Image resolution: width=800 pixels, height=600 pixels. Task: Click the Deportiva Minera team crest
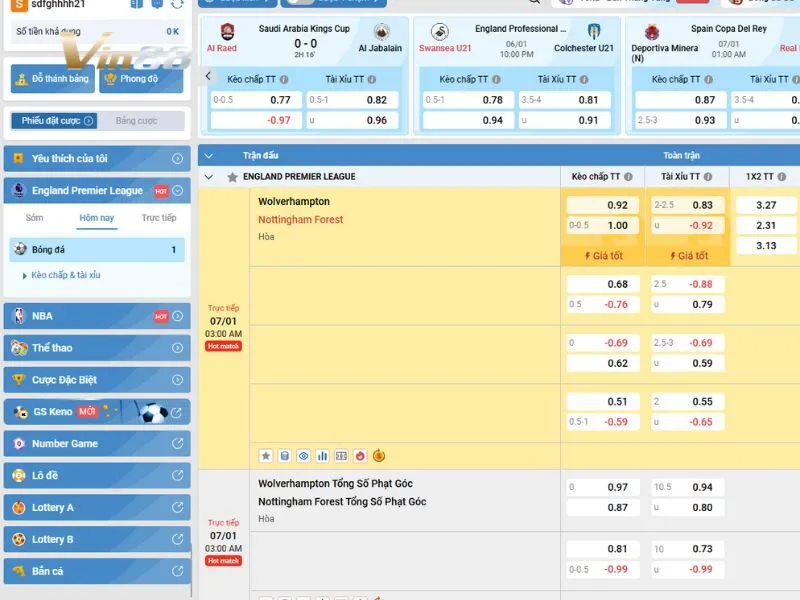[652, 32]
